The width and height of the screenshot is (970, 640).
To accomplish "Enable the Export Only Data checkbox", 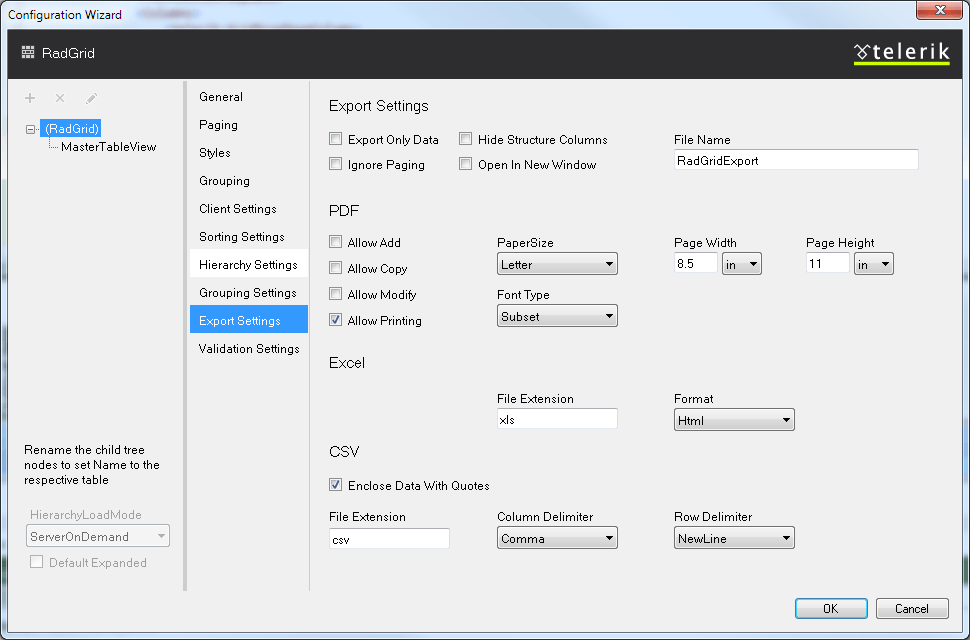I will 335,139.
